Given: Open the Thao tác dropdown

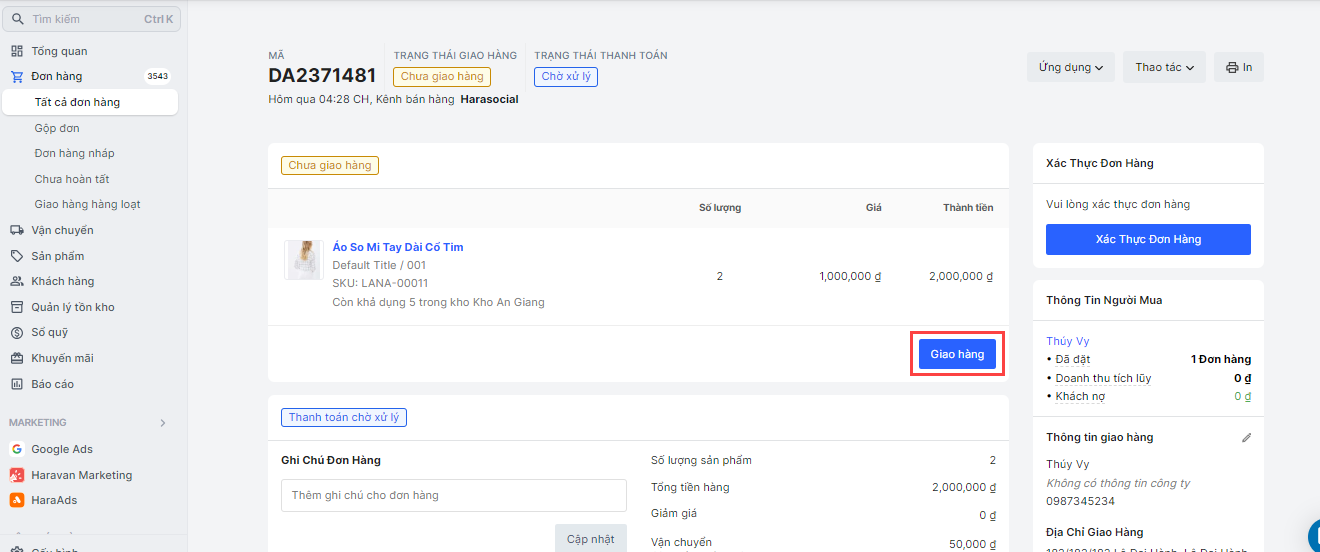Looking at the screenshot, I should pyautogui.click(x=1164, y=67).
